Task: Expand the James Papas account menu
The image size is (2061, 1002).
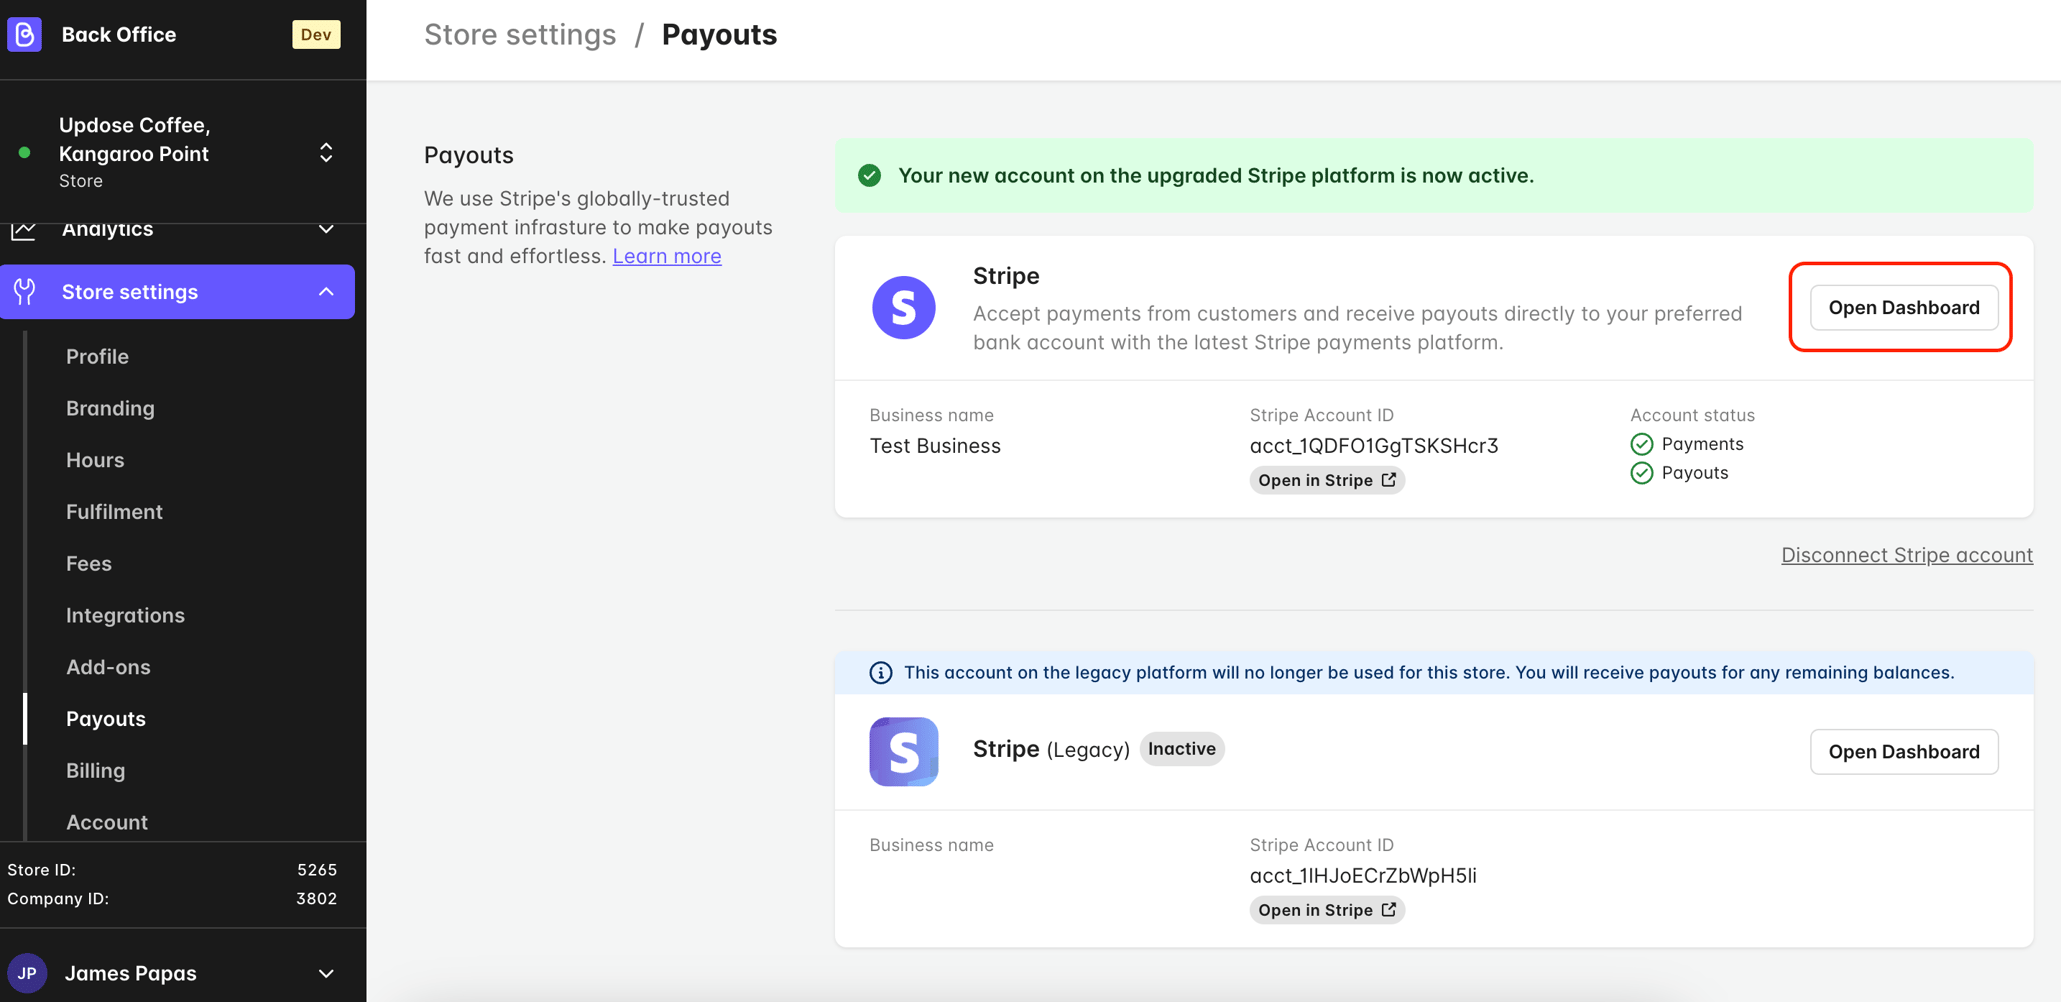Action: pos(326,973)
